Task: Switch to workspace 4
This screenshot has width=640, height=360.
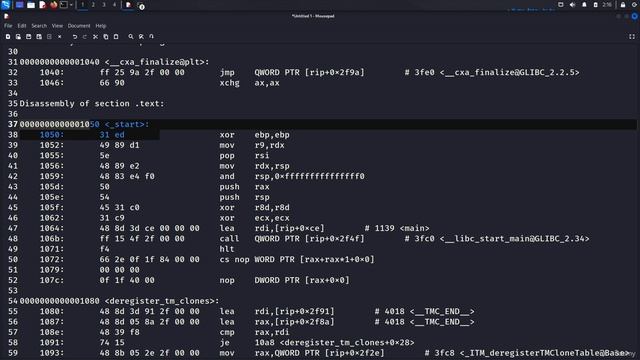Action: click(x=114, y=5)
